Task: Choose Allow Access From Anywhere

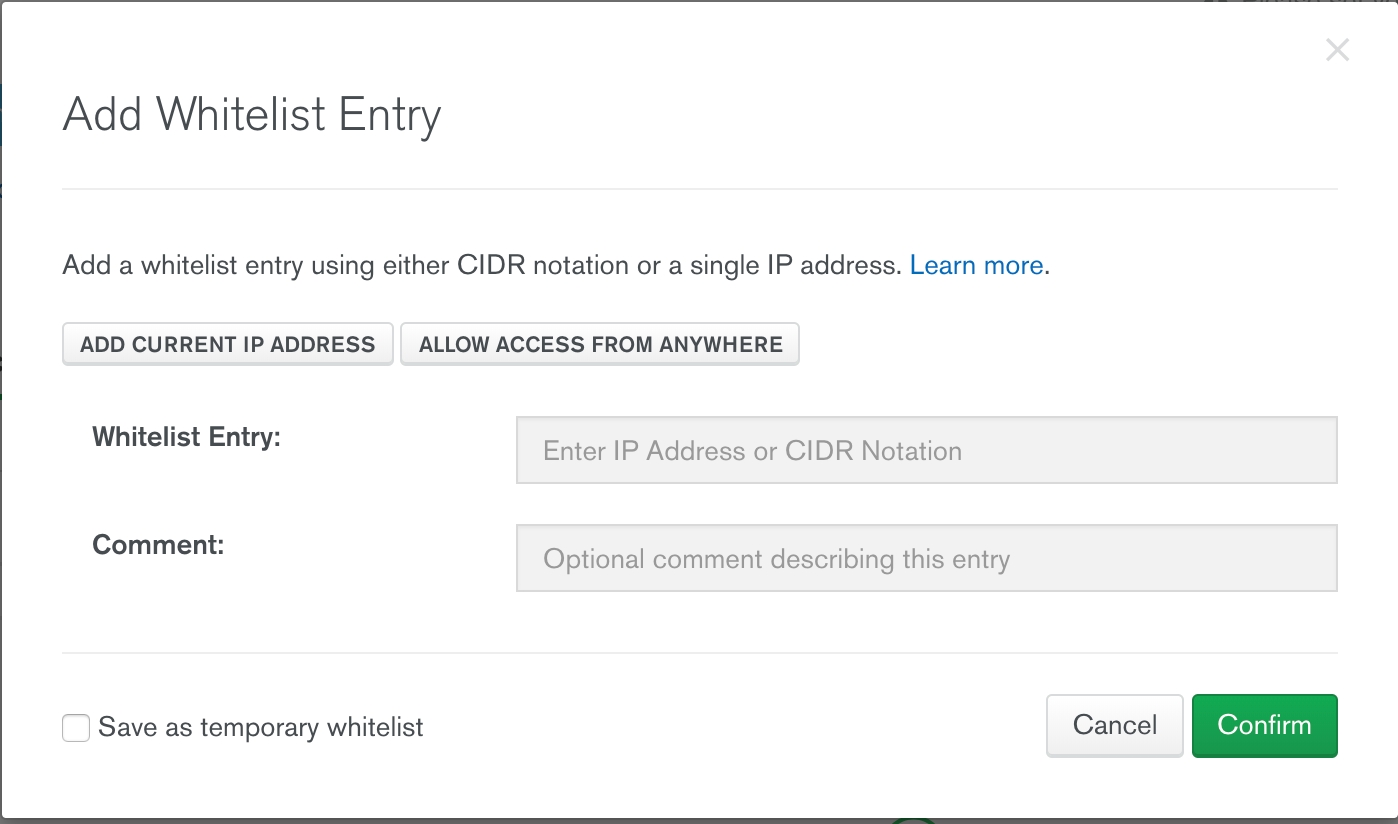Action: pos(600,344)
